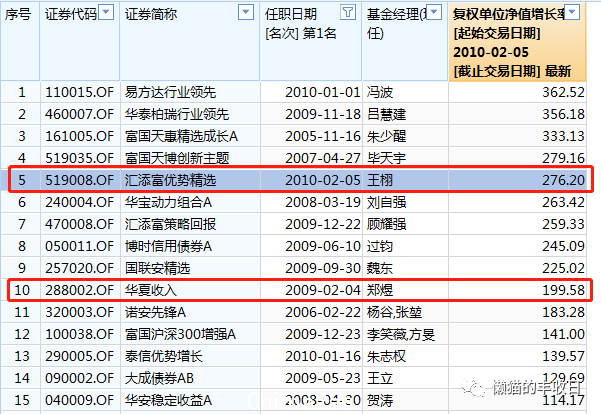Click manager name 郑煜
The width and height of the screenshot is (601, 414).
click(x=379, y=290)
